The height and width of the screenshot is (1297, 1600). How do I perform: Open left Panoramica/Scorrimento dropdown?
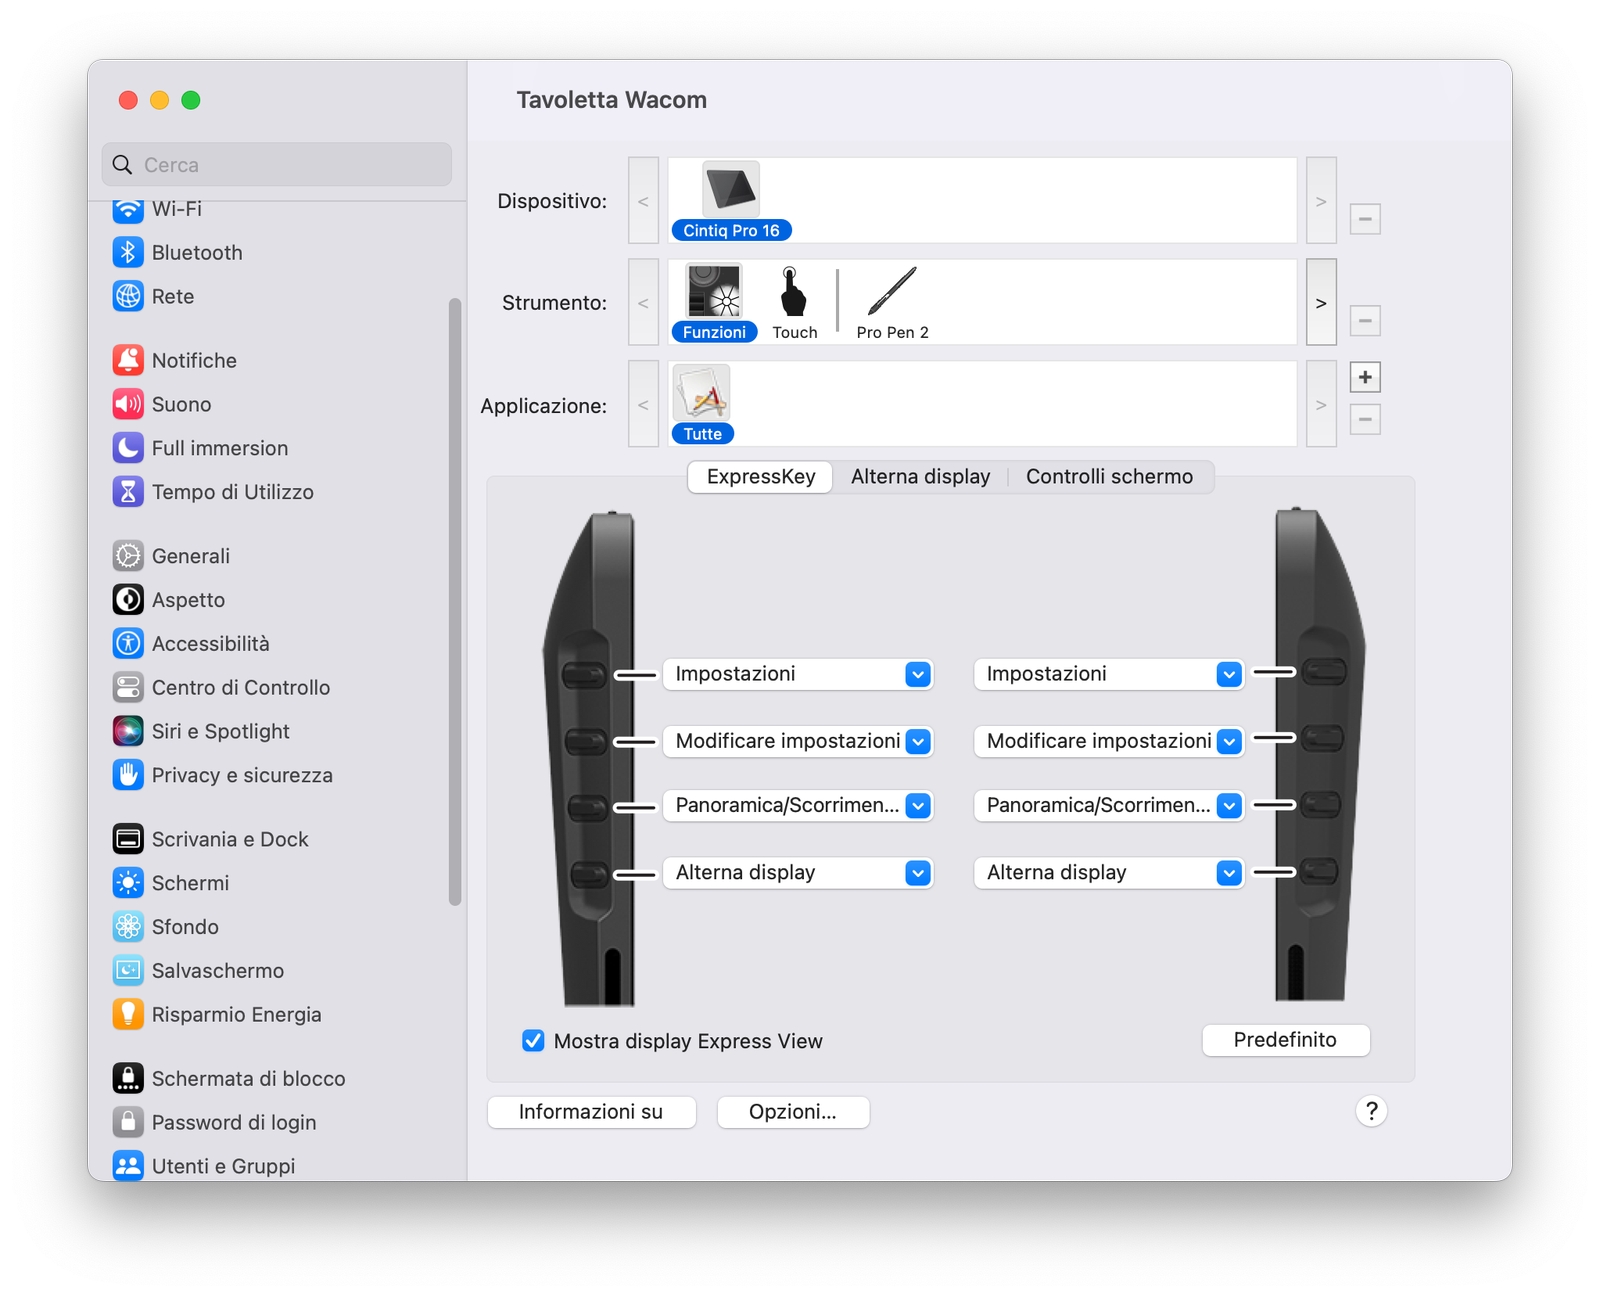798,806
